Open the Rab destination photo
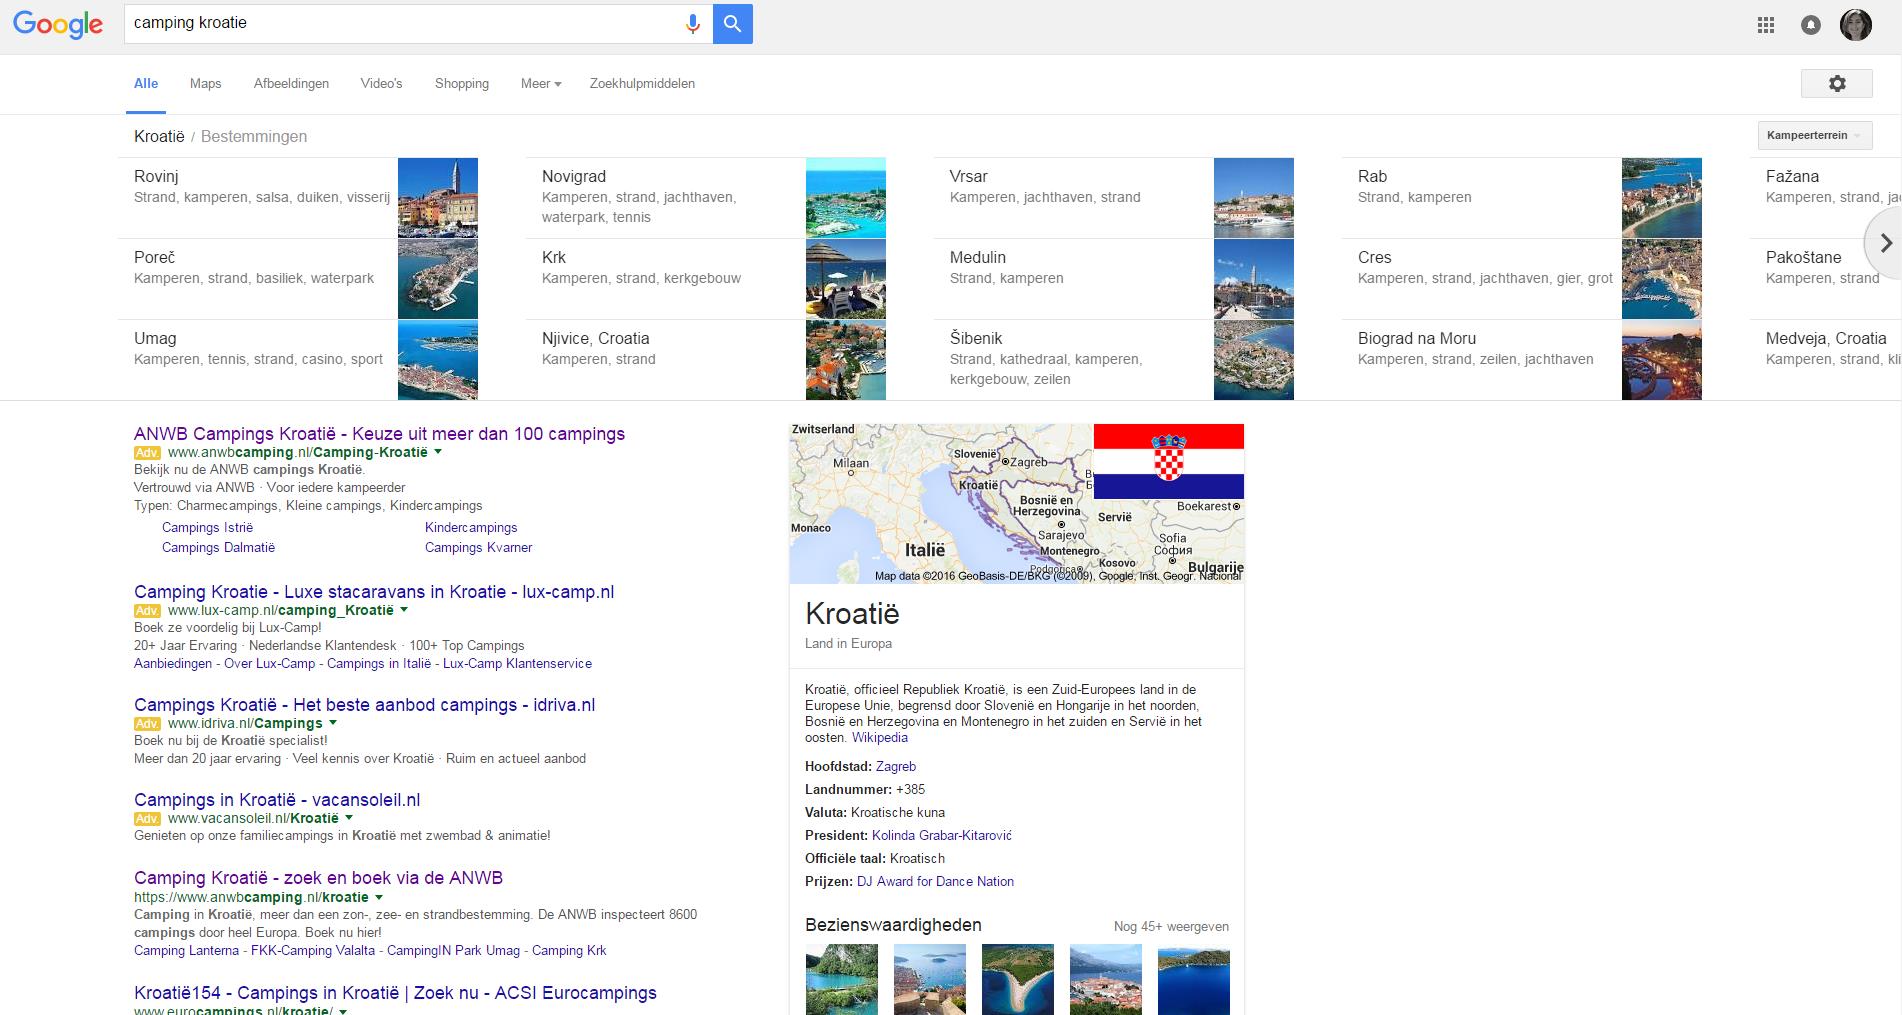 click(1662, 197)
